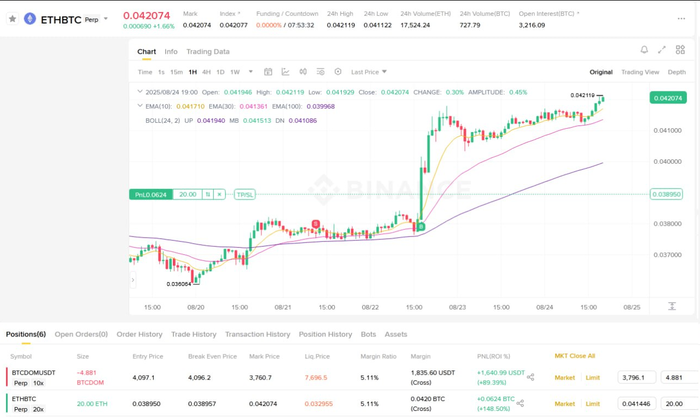700x418 pixels.
Task: Open the Position History tab
Action: pos(325,334)
